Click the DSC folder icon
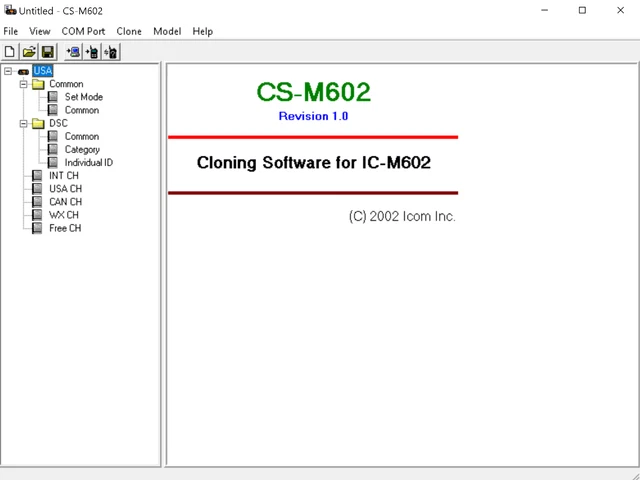Viewport: 640px width, 480px height. point(38,123)
